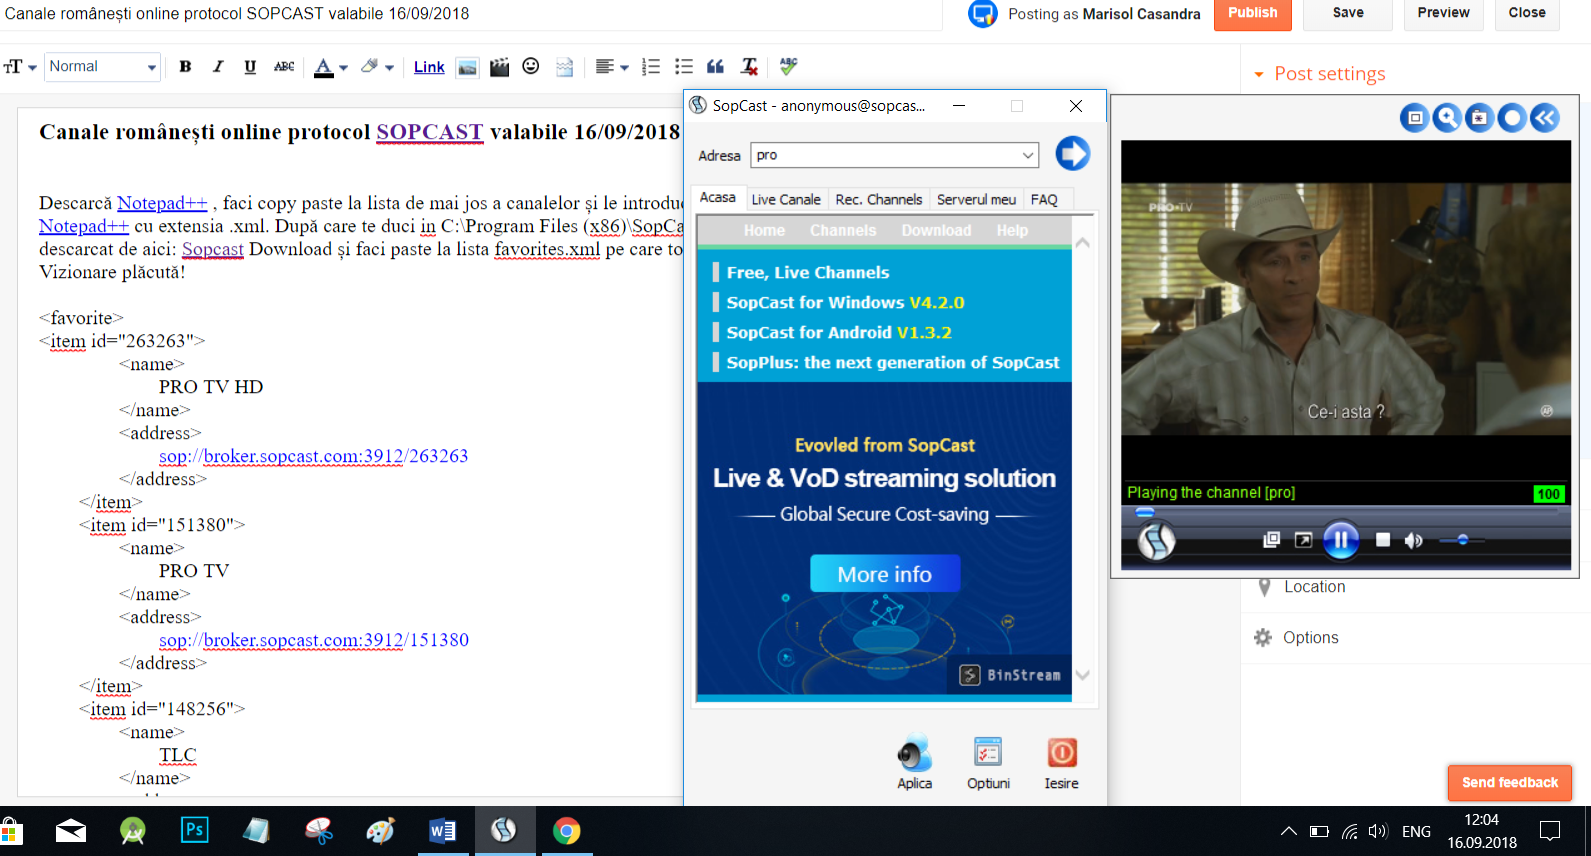
Task: Open Photoshop from the taskbar
Action: (194, 830)
